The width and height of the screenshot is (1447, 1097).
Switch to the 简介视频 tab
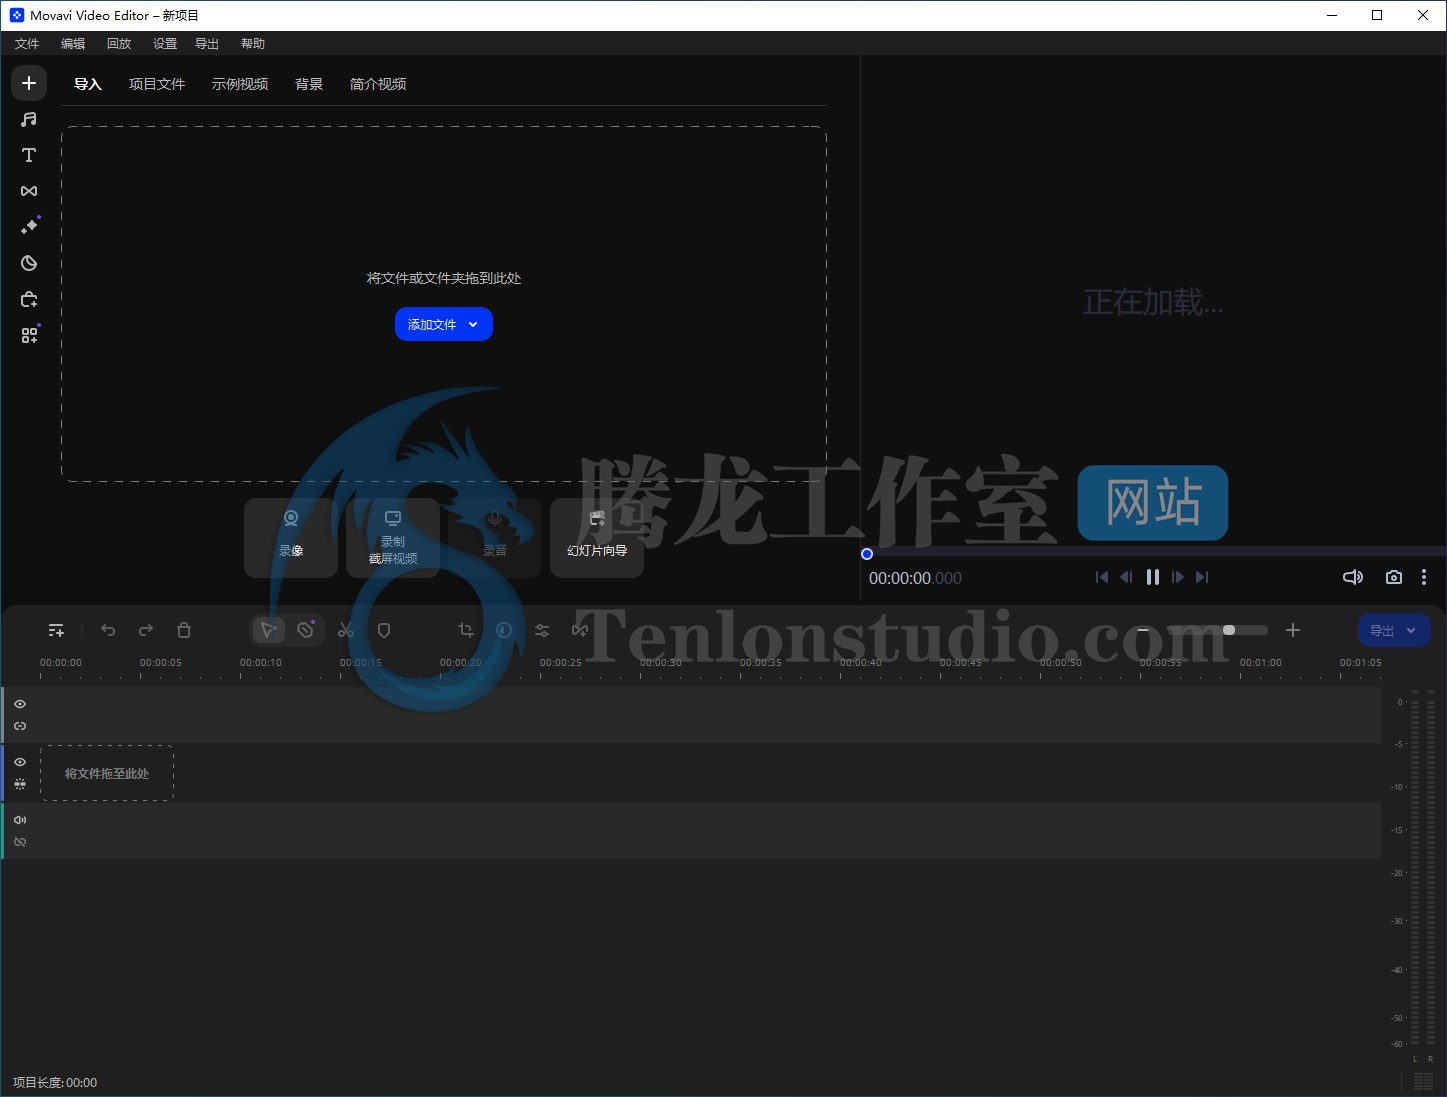click(378, 84)
